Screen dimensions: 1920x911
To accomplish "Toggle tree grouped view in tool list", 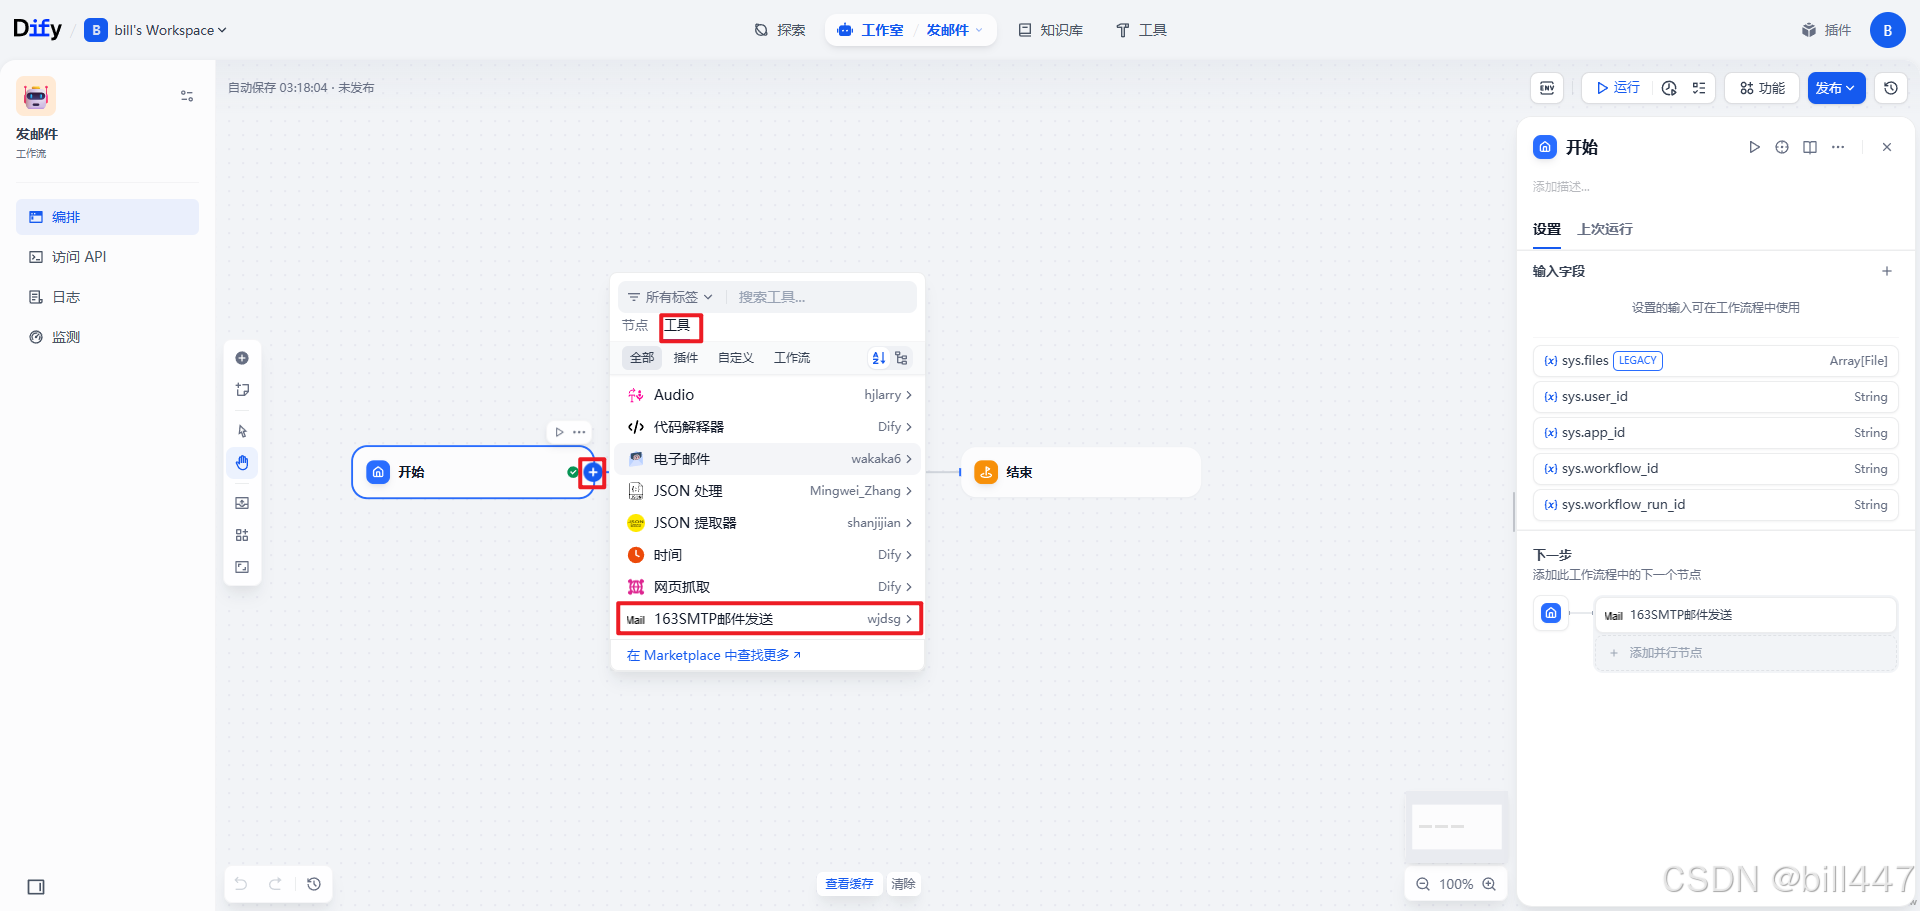I will [x=901, y=358].
